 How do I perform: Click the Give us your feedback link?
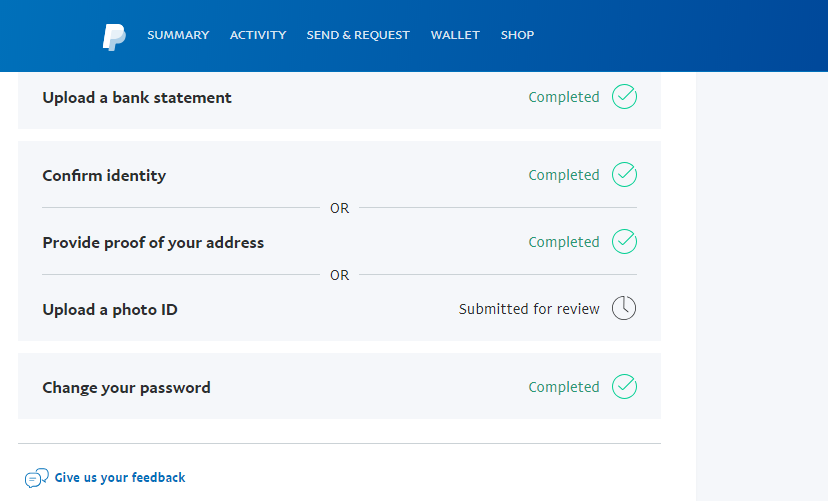[x=120, y=478]
